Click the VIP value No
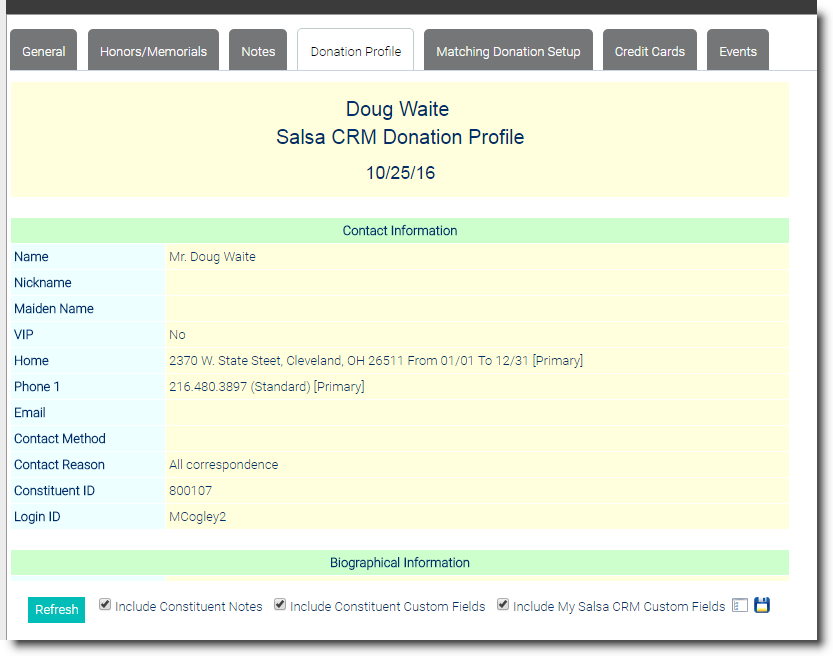This screenshot has height=656, width=833. click(x=177, y=335)
